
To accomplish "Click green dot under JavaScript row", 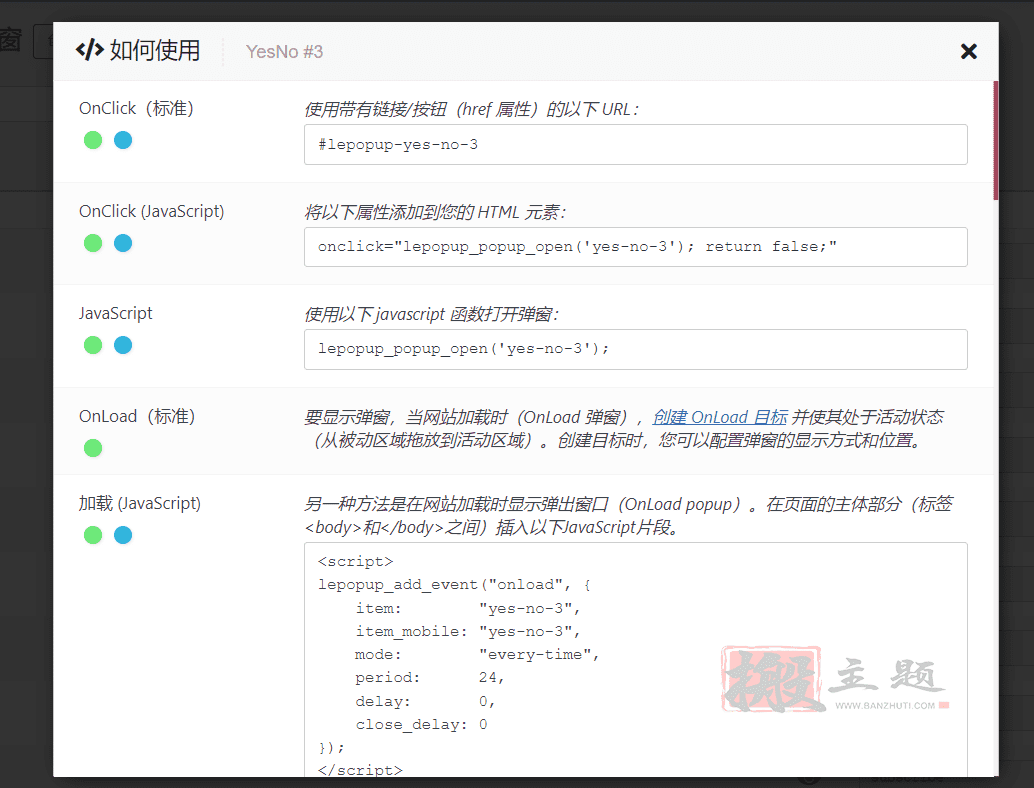I will tap(93, 345).
